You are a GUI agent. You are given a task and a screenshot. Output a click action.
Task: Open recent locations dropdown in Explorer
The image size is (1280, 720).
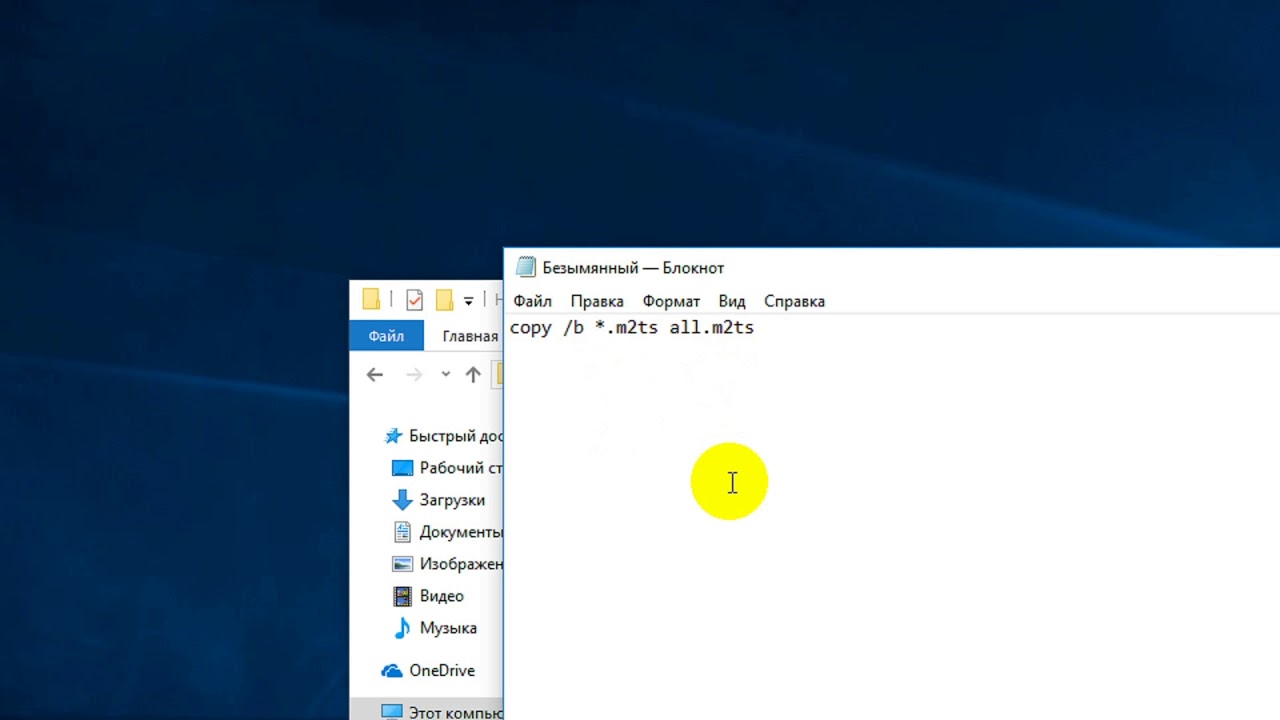[445, 375]
